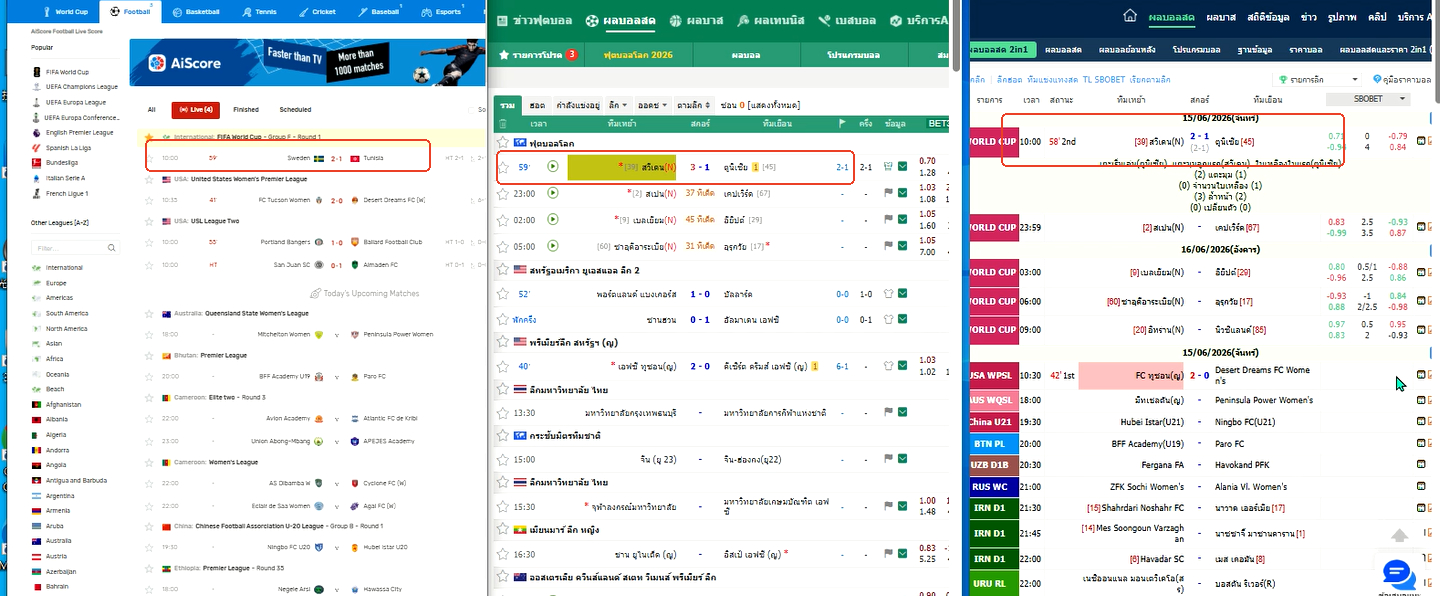Viewport: 1440px width, 596px height.
Task: Toggle star for ฟุตบอลโลก league header
Action: pos(503,143)
